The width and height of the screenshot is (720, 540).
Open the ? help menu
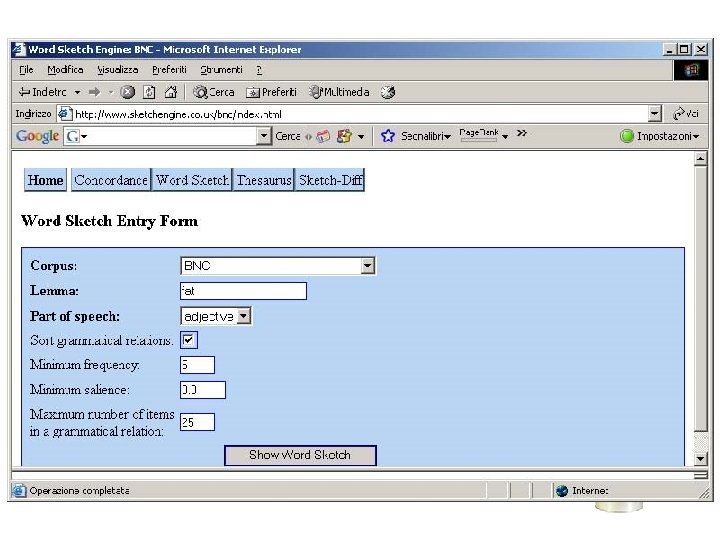(x=259, y=70)
